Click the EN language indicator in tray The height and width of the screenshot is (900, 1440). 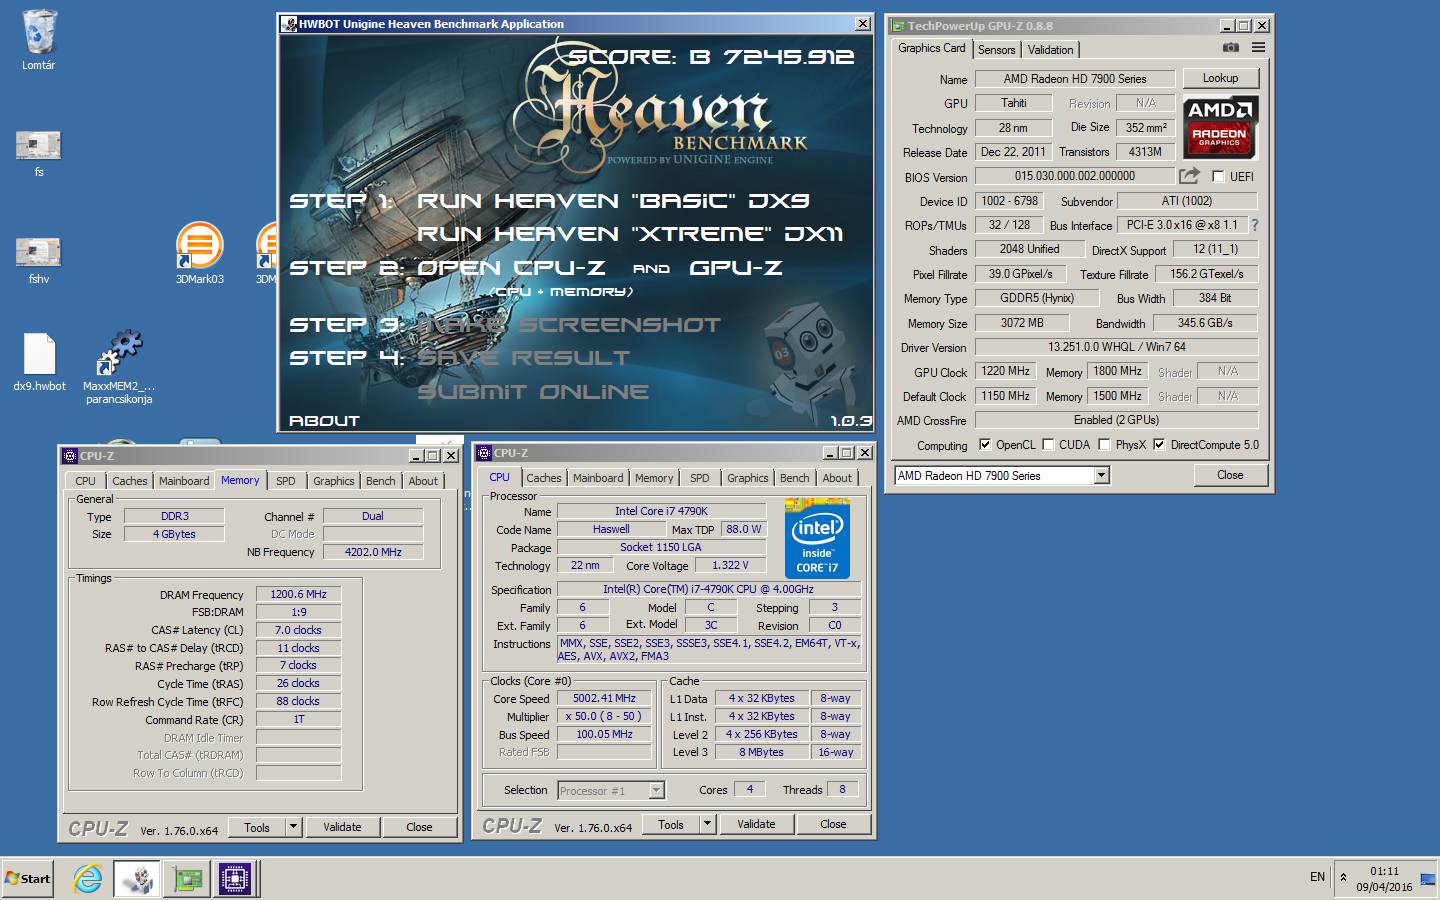tap(1317, 877)
